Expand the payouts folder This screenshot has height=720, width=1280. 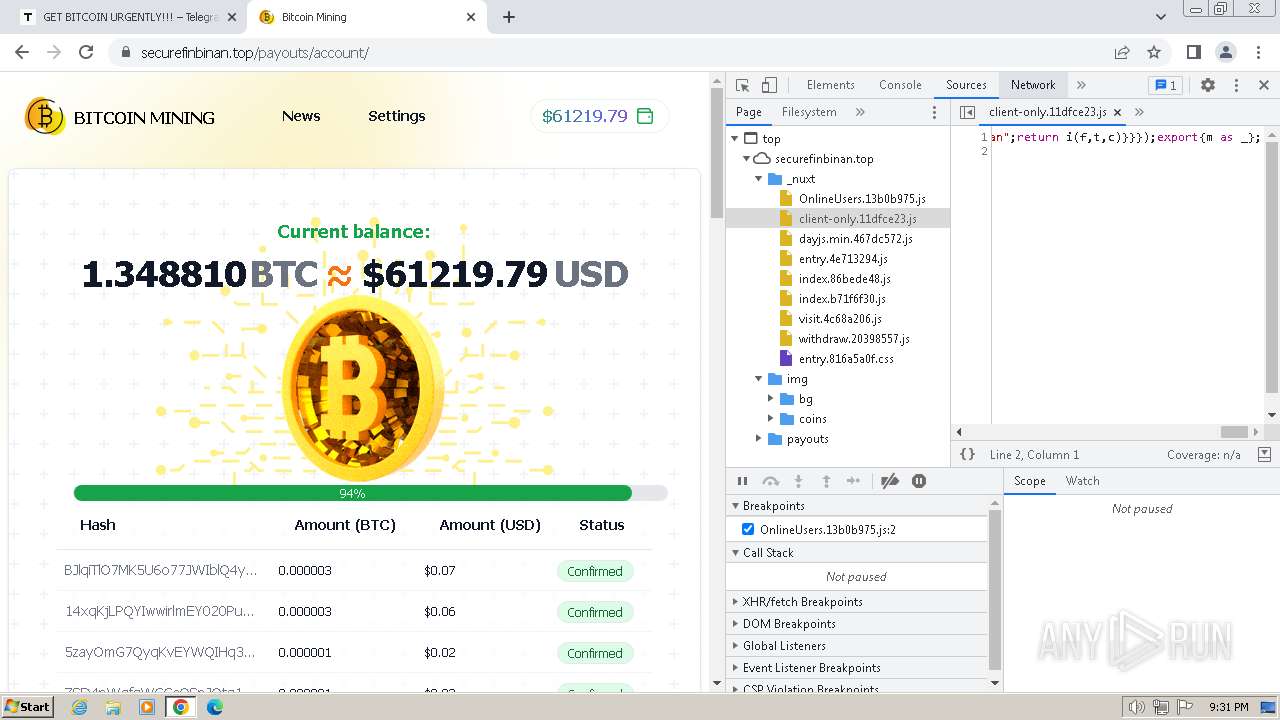tap(759, 439)
